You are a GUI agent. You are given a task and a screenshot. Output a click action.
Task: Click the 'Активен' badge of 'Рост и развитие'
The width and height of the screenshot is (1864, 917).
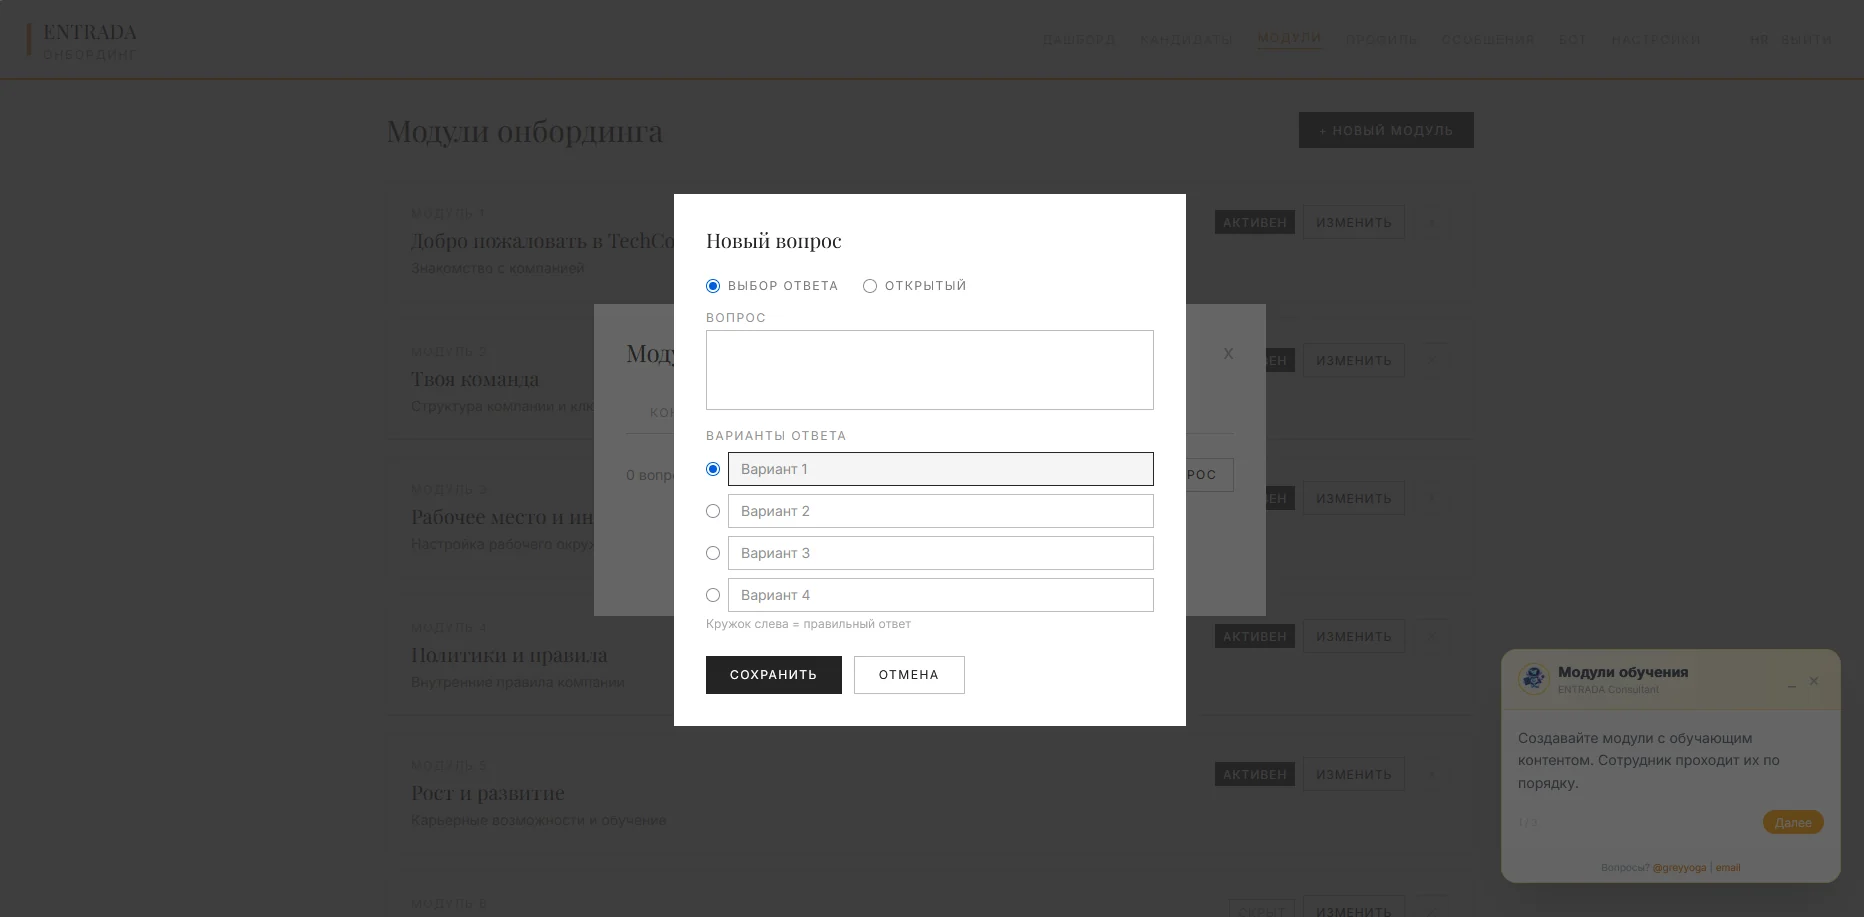click(x=1255, y=774)
